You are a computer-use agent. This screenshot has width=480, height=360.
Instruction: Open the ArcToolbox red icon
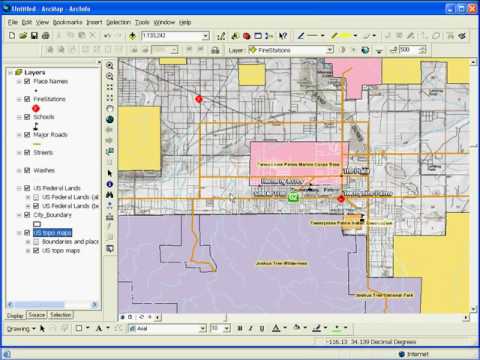[247, 36]
